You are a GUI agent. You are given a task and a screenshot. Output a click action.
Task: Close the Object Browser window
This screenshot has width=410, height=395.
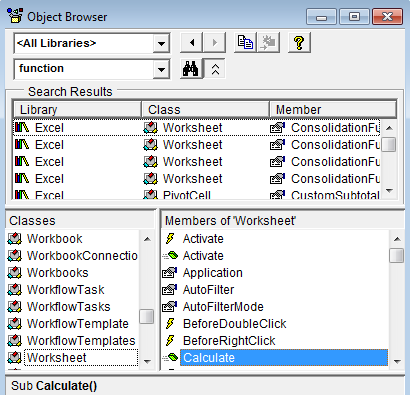pos(388,17)
